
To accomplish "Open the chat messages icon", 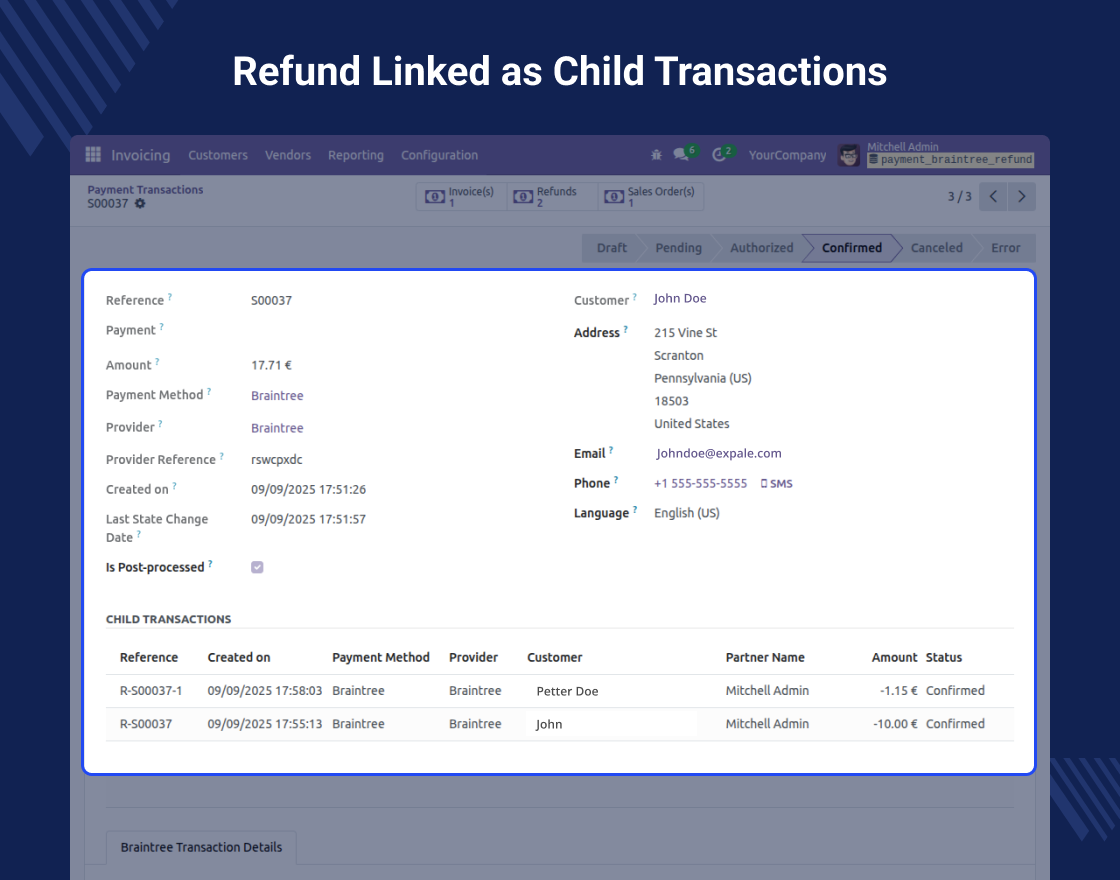I will (681, 155).
